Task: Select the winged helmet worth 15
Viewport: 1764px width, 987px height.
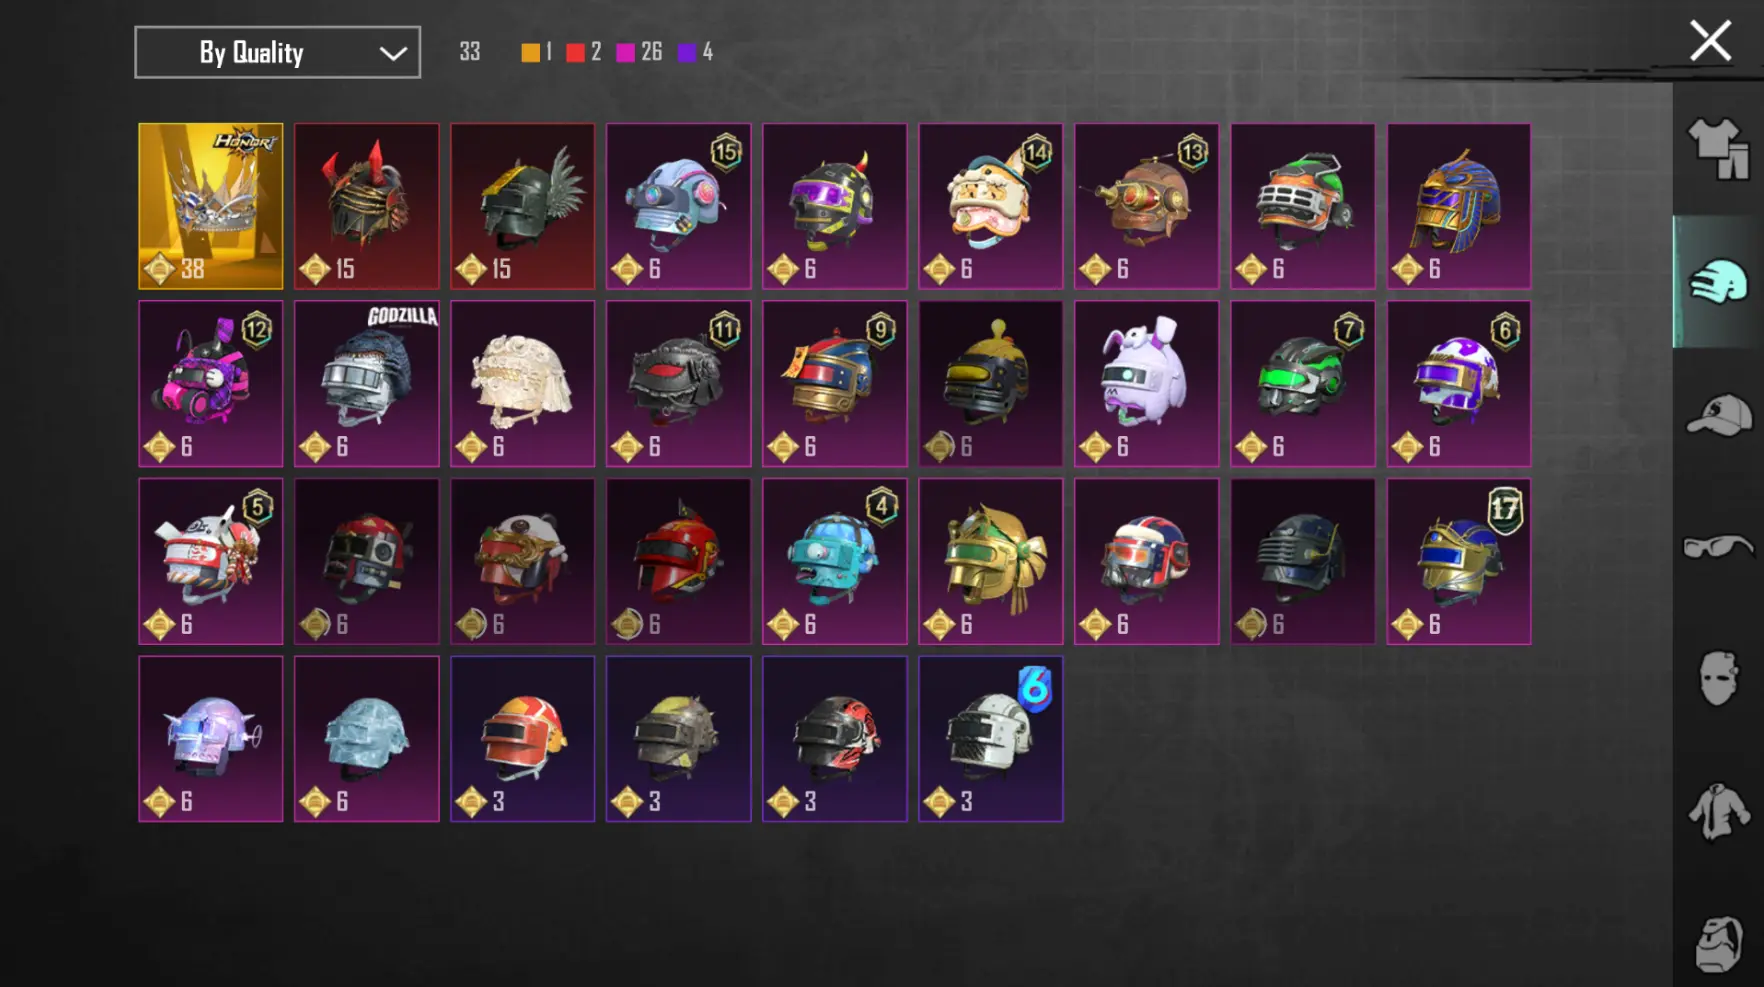Action: [523, 206]
